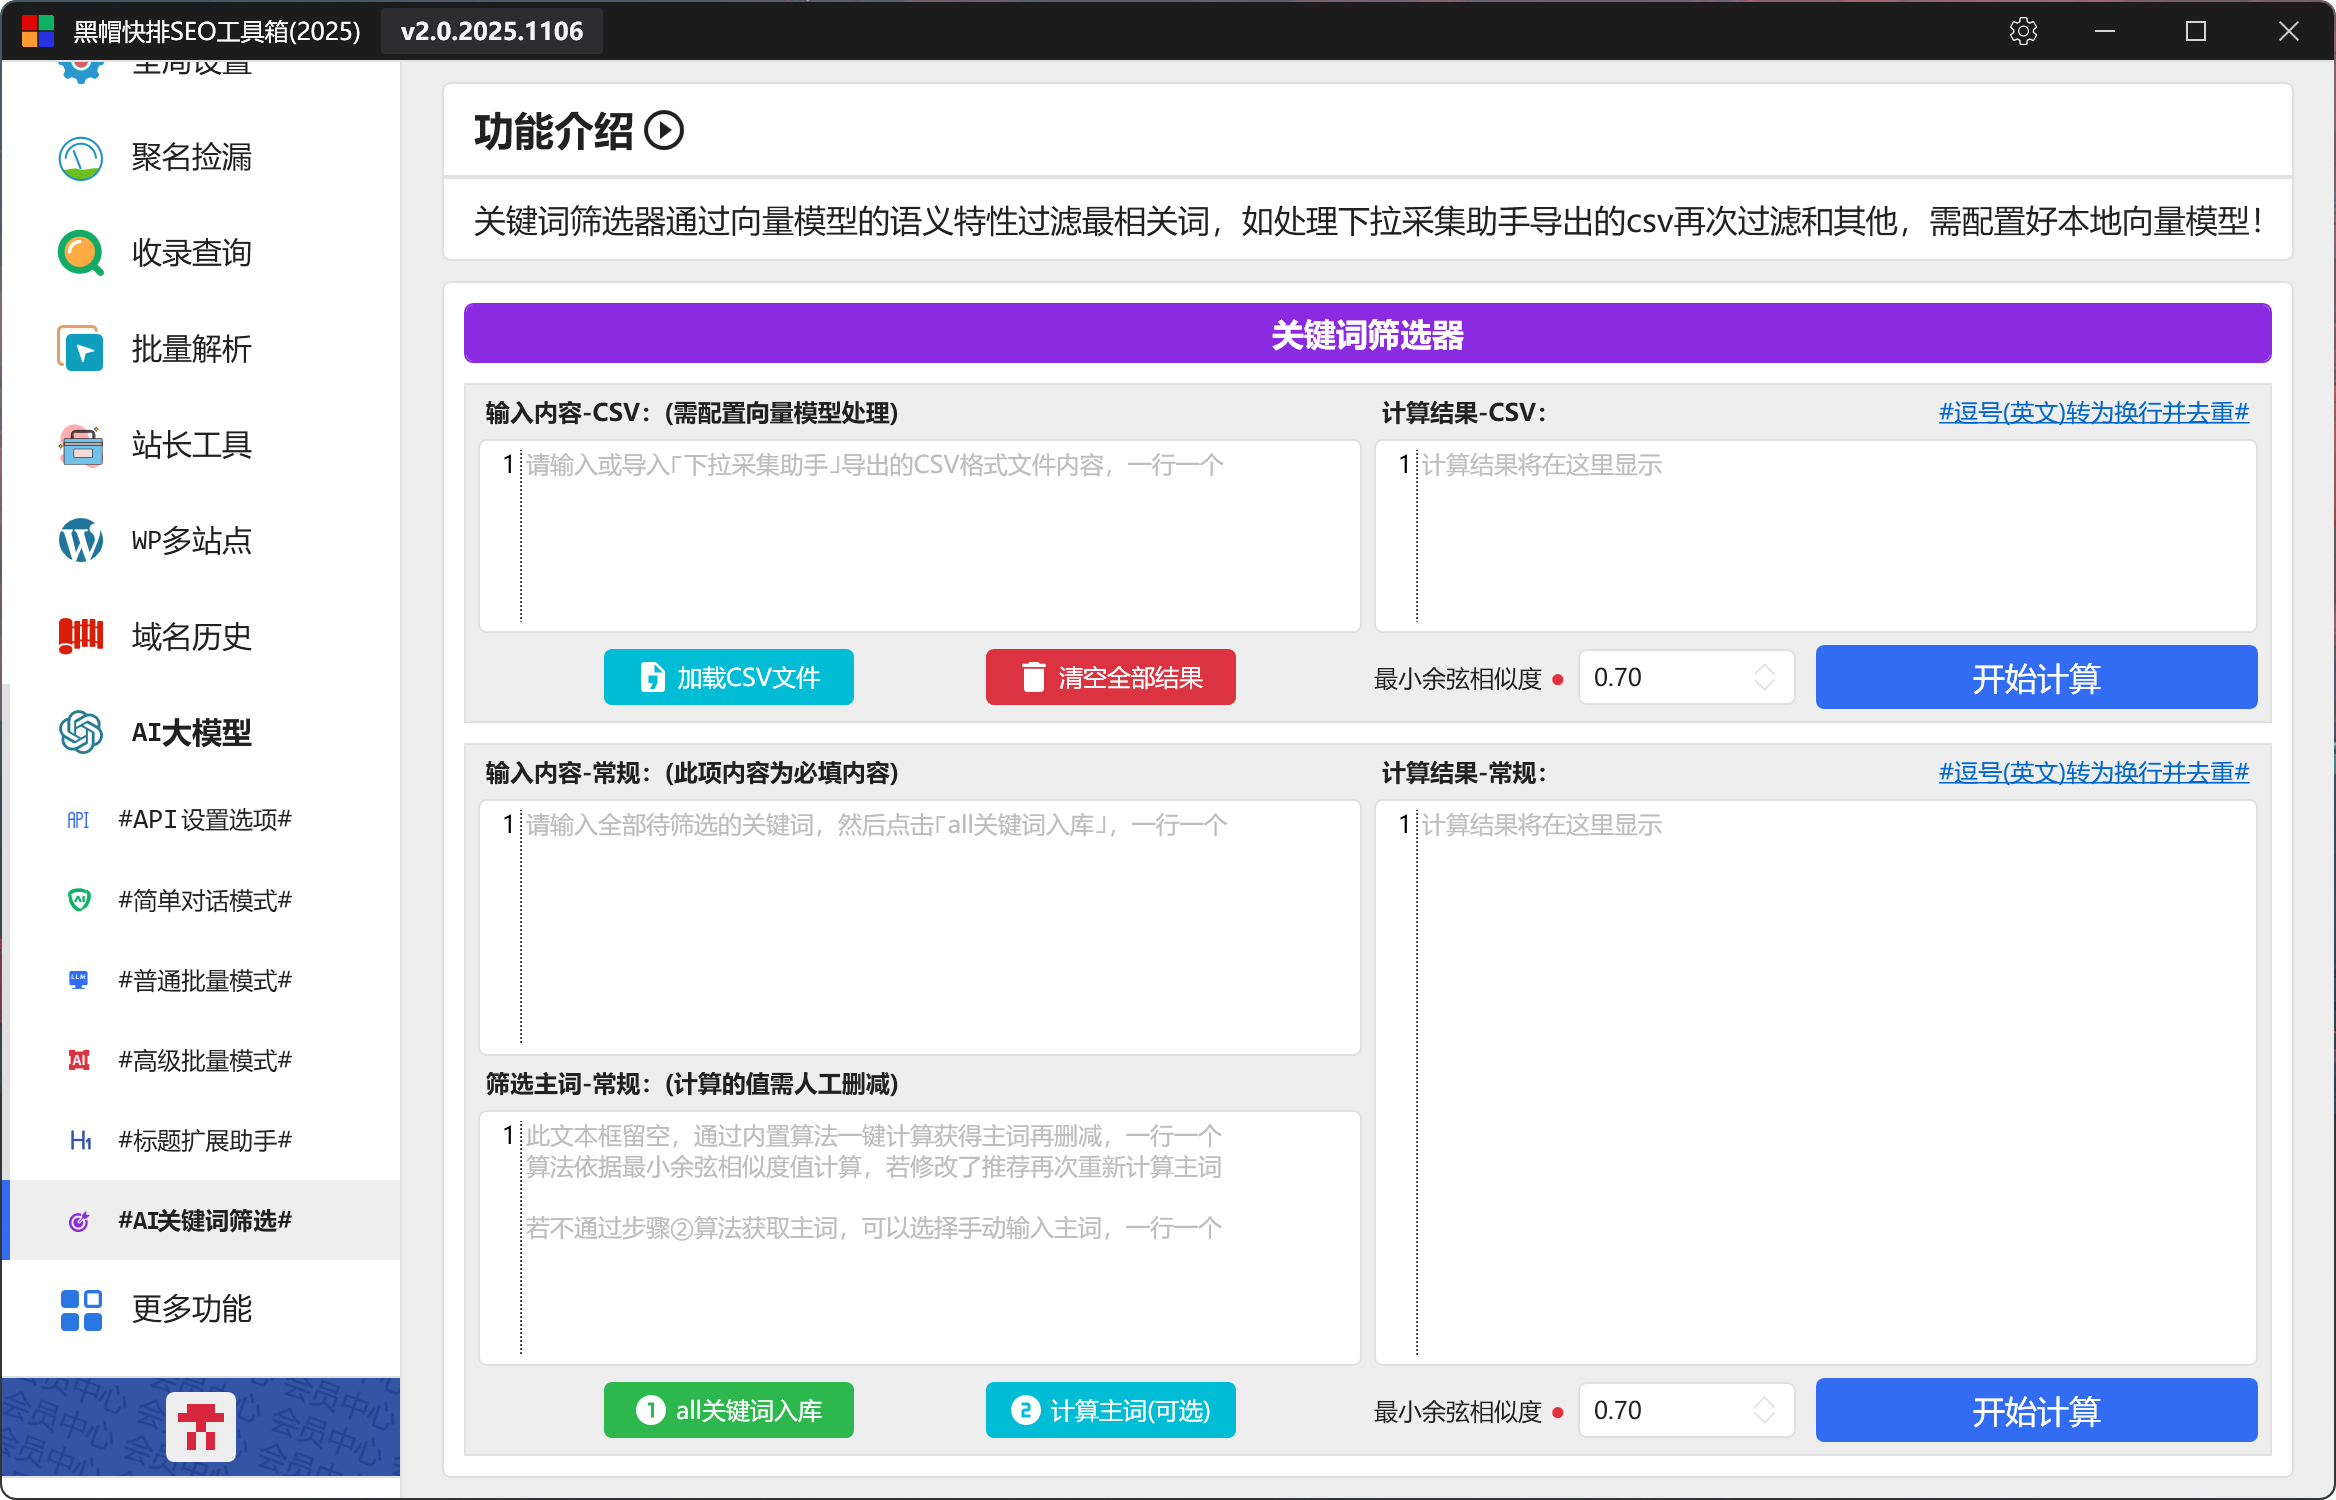Switch to the #高级批量模式# menu item
2336x1500 pixels.
pos(204,1060)
